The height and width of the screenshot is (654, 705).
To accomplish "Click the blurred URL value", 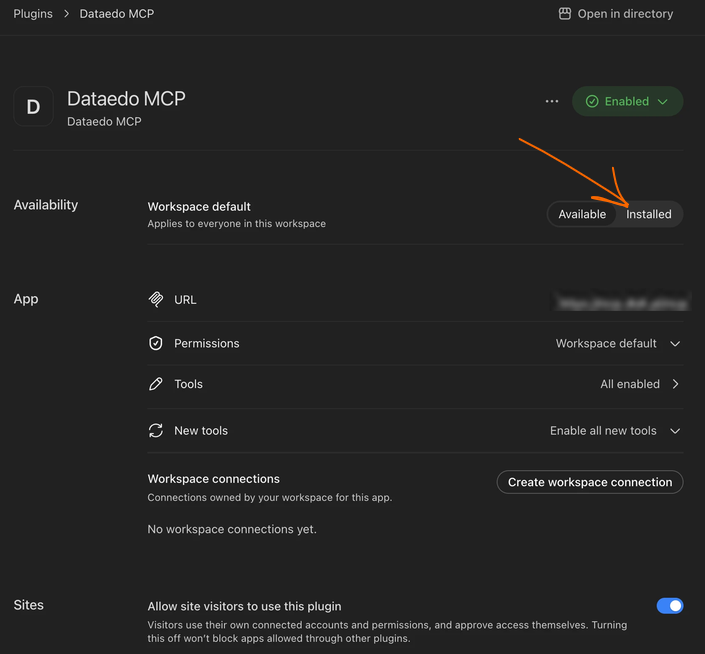I will tap(622, 303).
